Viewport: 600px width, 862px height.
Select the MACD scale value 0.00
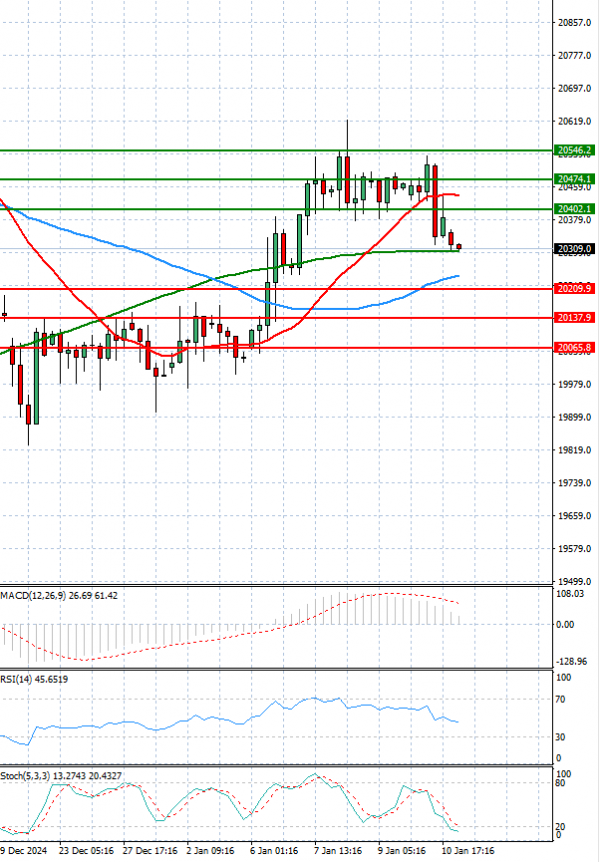click(x=565, y=625)
